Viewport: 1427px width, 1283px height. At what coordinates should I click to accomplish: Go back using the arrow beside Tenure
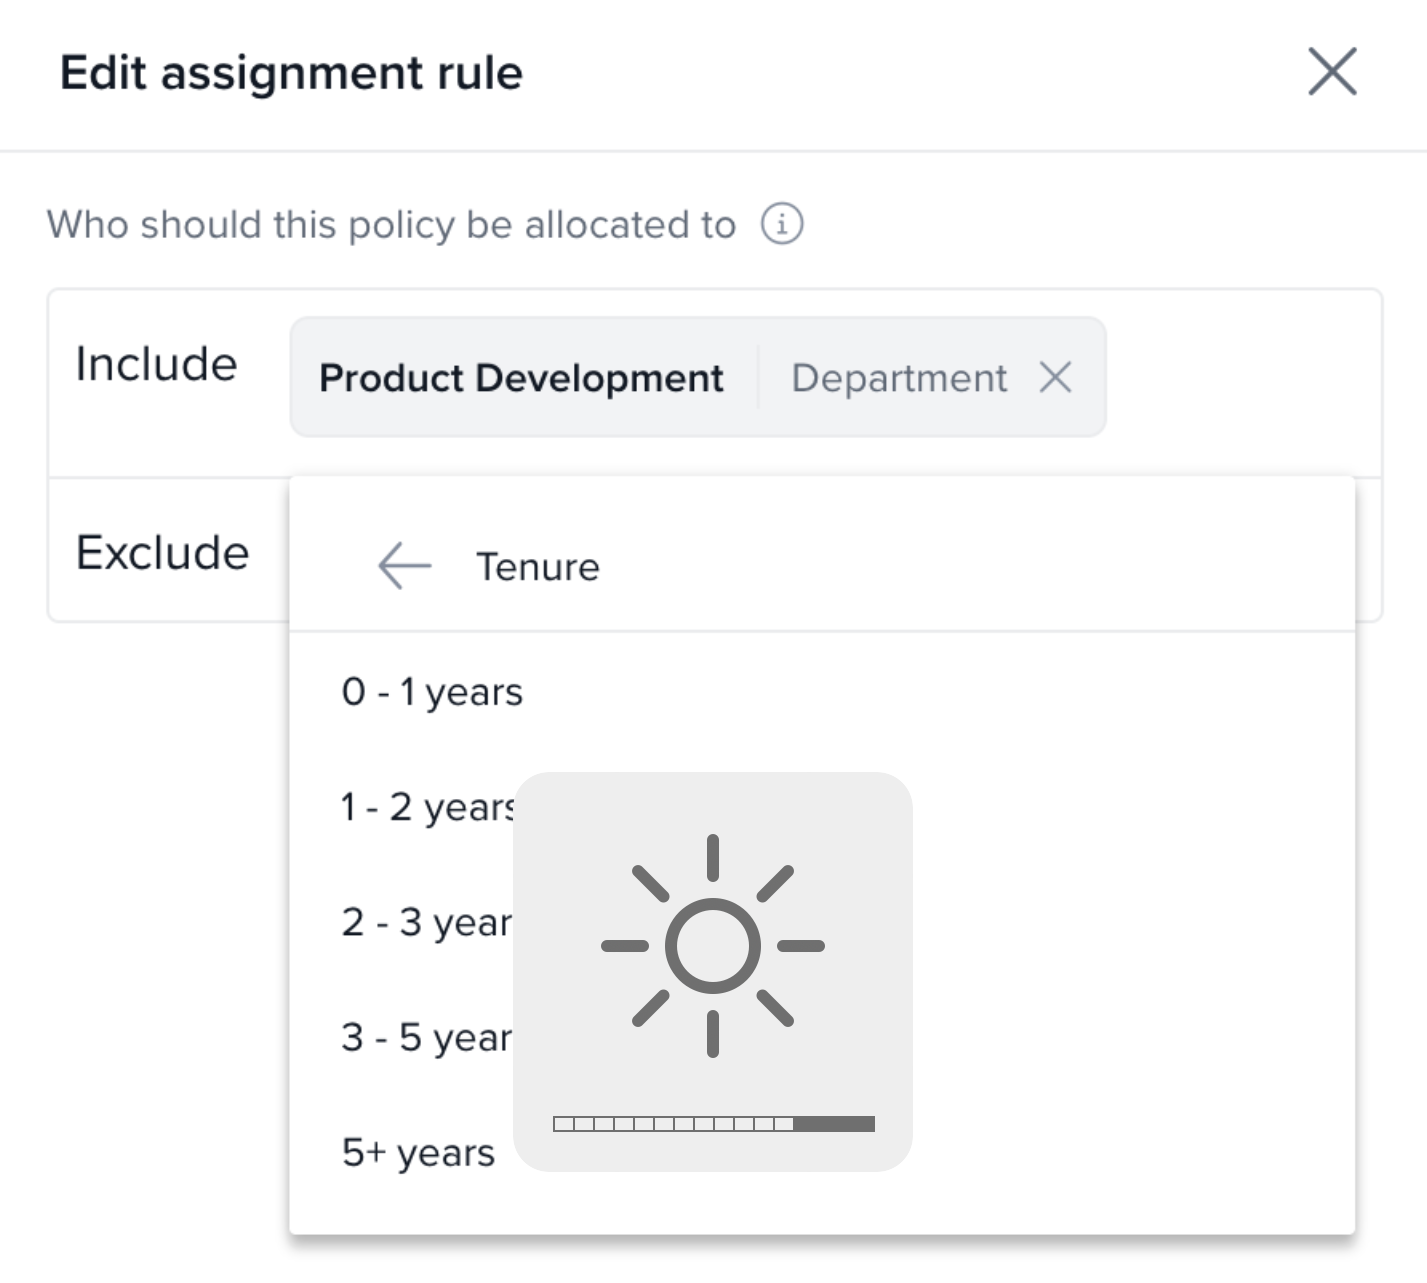[x=404, y=566]
